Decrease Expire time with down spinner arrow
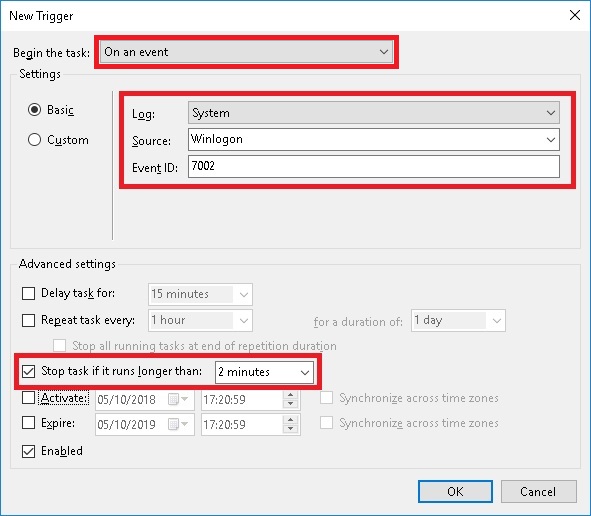Image resolution: width=591 pixels, height=516 pixels. (290, 429)
